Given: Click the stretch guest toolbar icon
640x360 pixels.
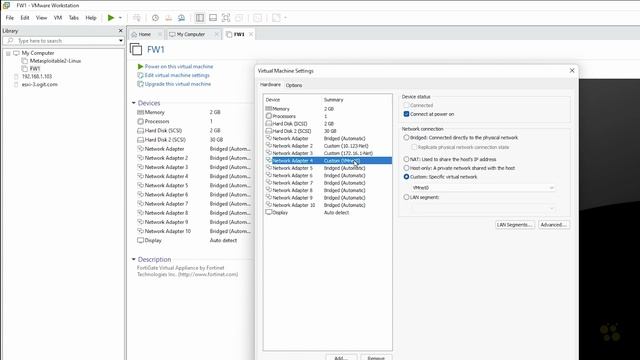Looking at the screenshot, I should (x=276, y=18).
